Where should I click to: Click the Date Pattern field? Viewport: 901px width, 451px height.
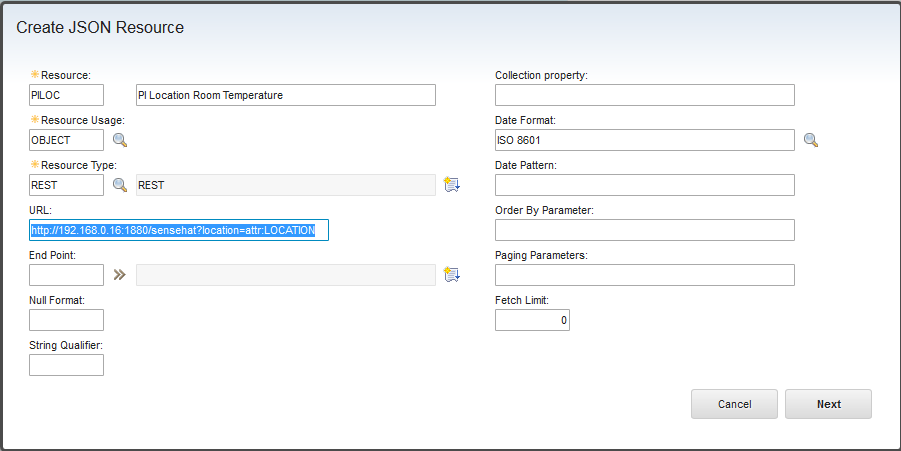[x=644, y=185]
